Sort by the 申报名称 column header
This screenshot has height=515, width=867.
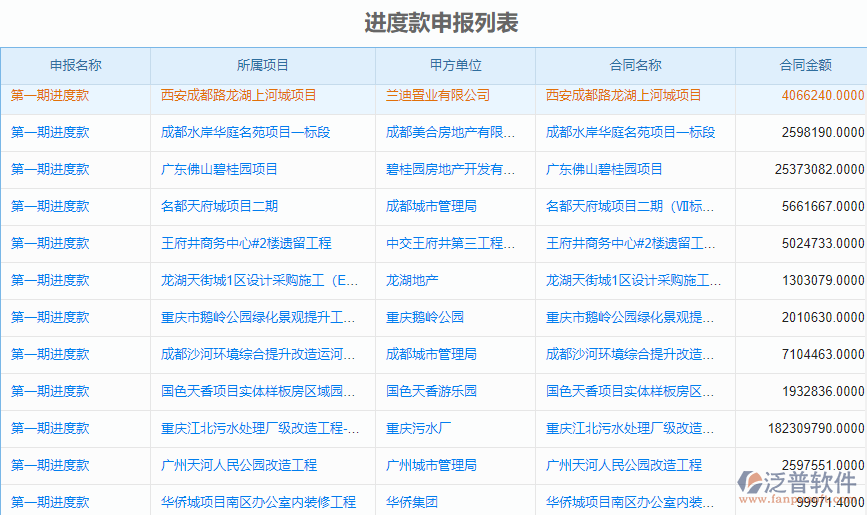76,65
